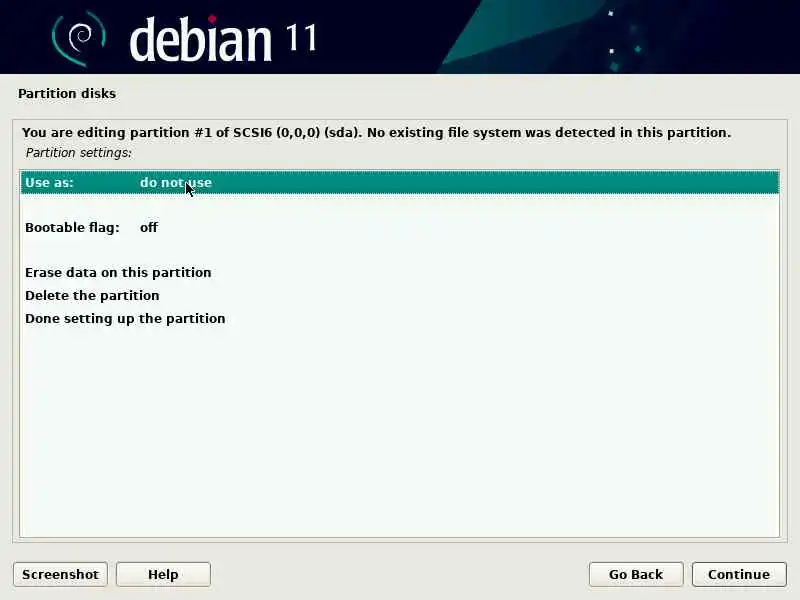The height and width of the screenshot is (600, 800).
Task: Click the "Partition settings:" italic label
Action: click(x=79, y=153)
